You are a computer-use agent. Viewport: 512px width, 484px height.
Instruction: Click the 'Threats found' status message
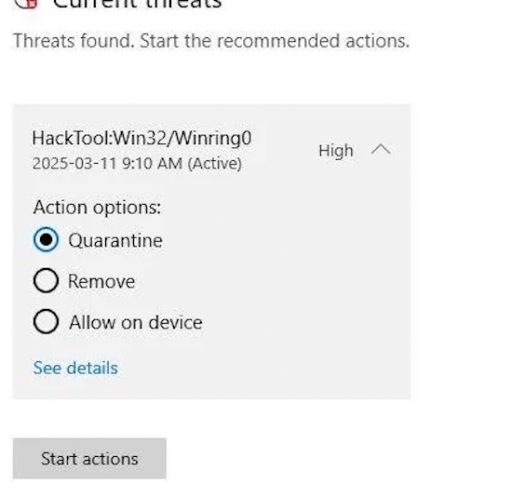click(x=74, y=41)
